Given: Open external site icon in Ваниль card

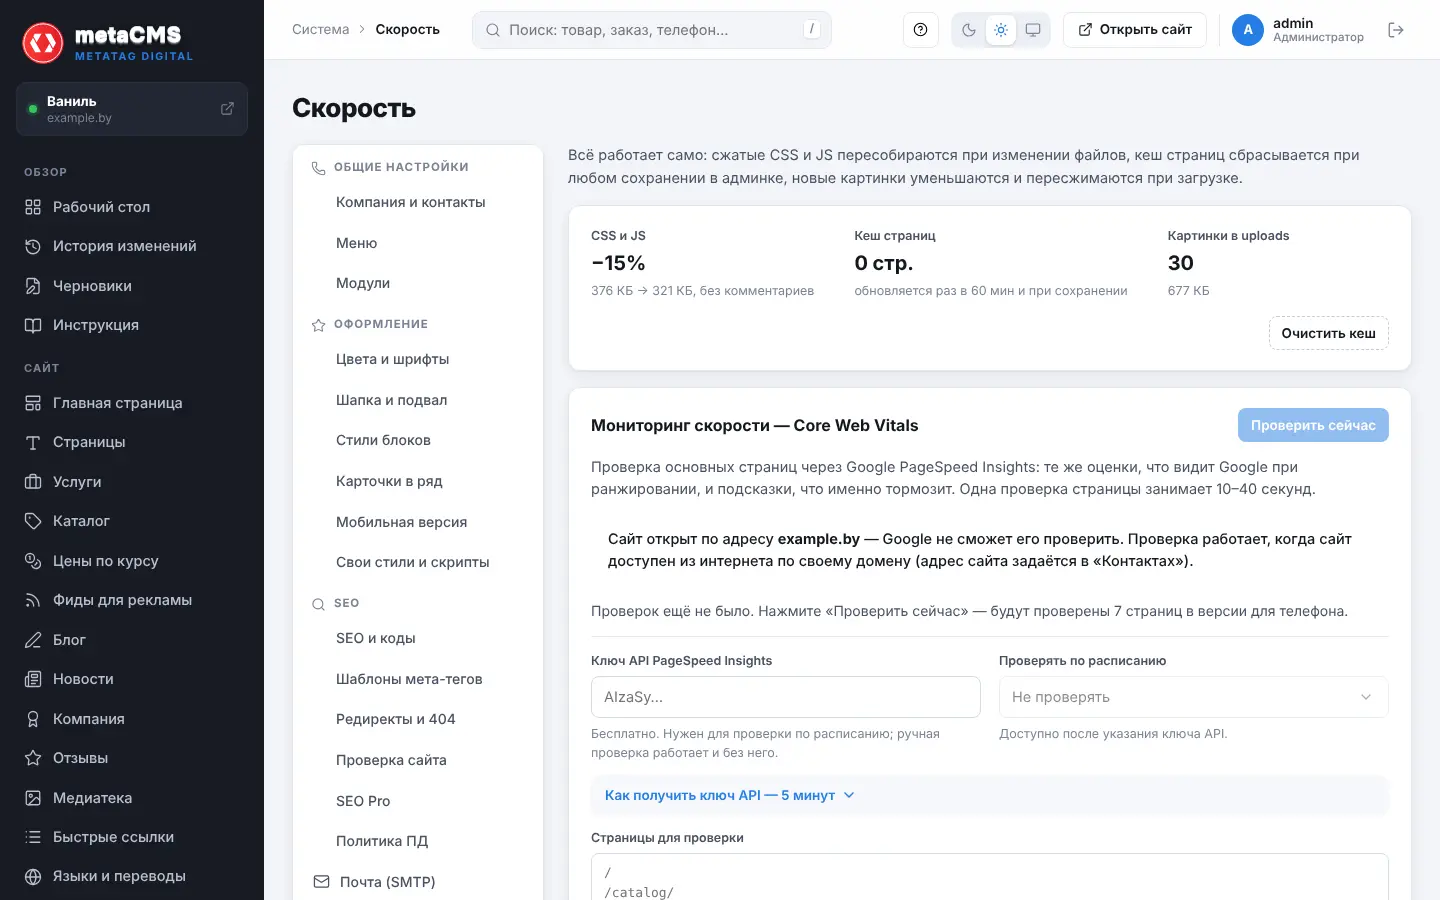Looking at the screenshot, I should 227,108.
